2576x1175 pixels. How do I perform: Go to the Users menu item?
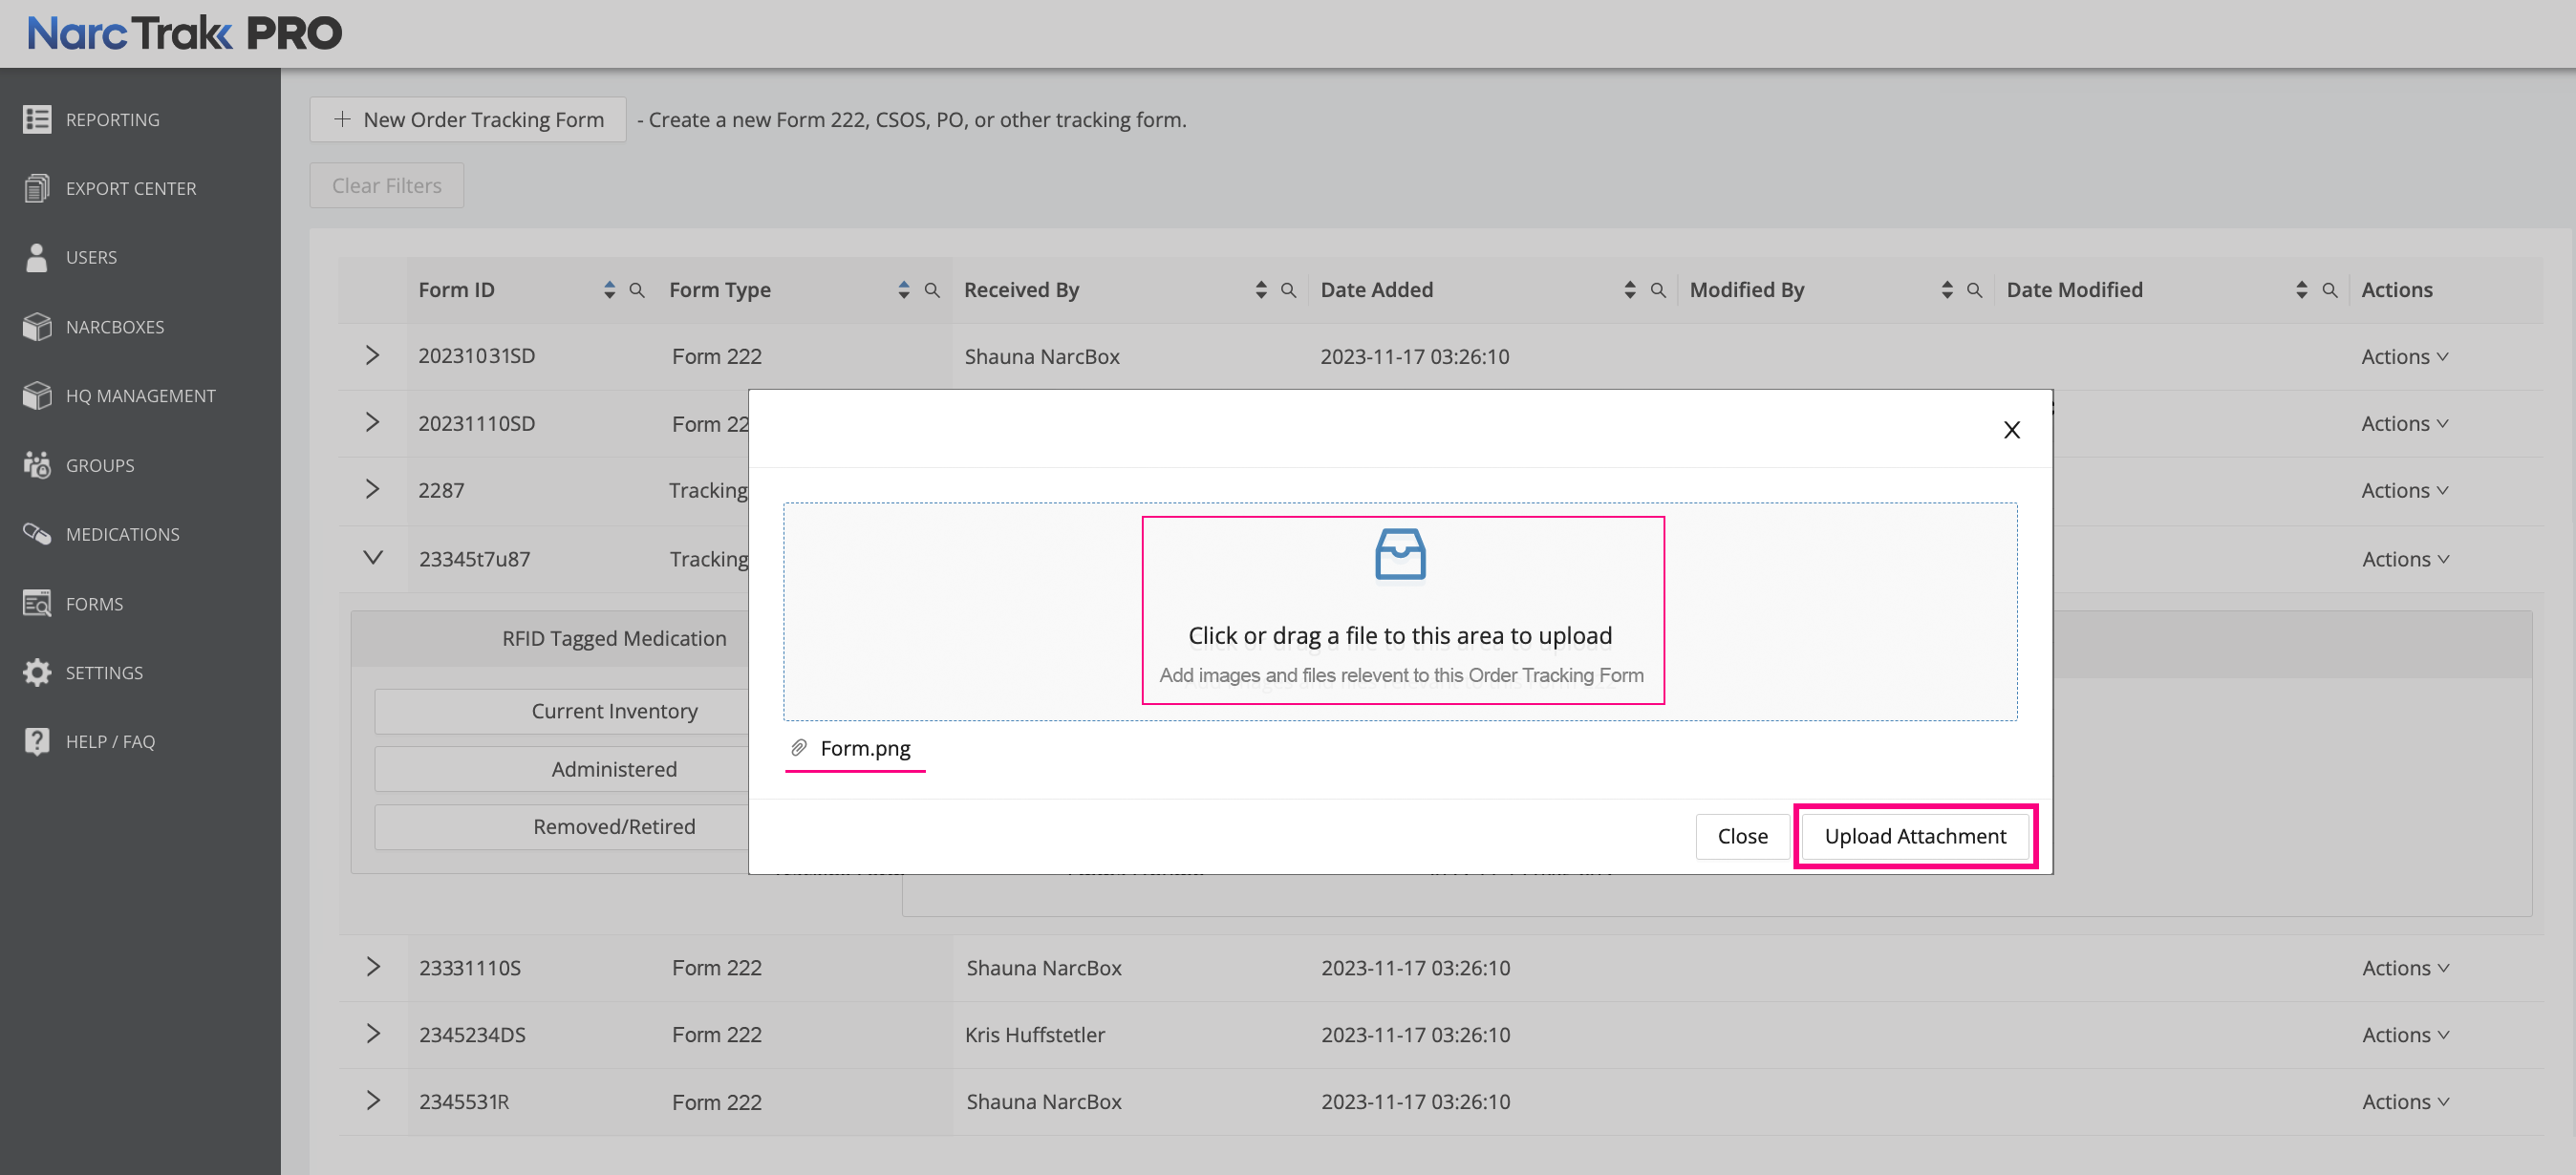click(x=91, y=258)
